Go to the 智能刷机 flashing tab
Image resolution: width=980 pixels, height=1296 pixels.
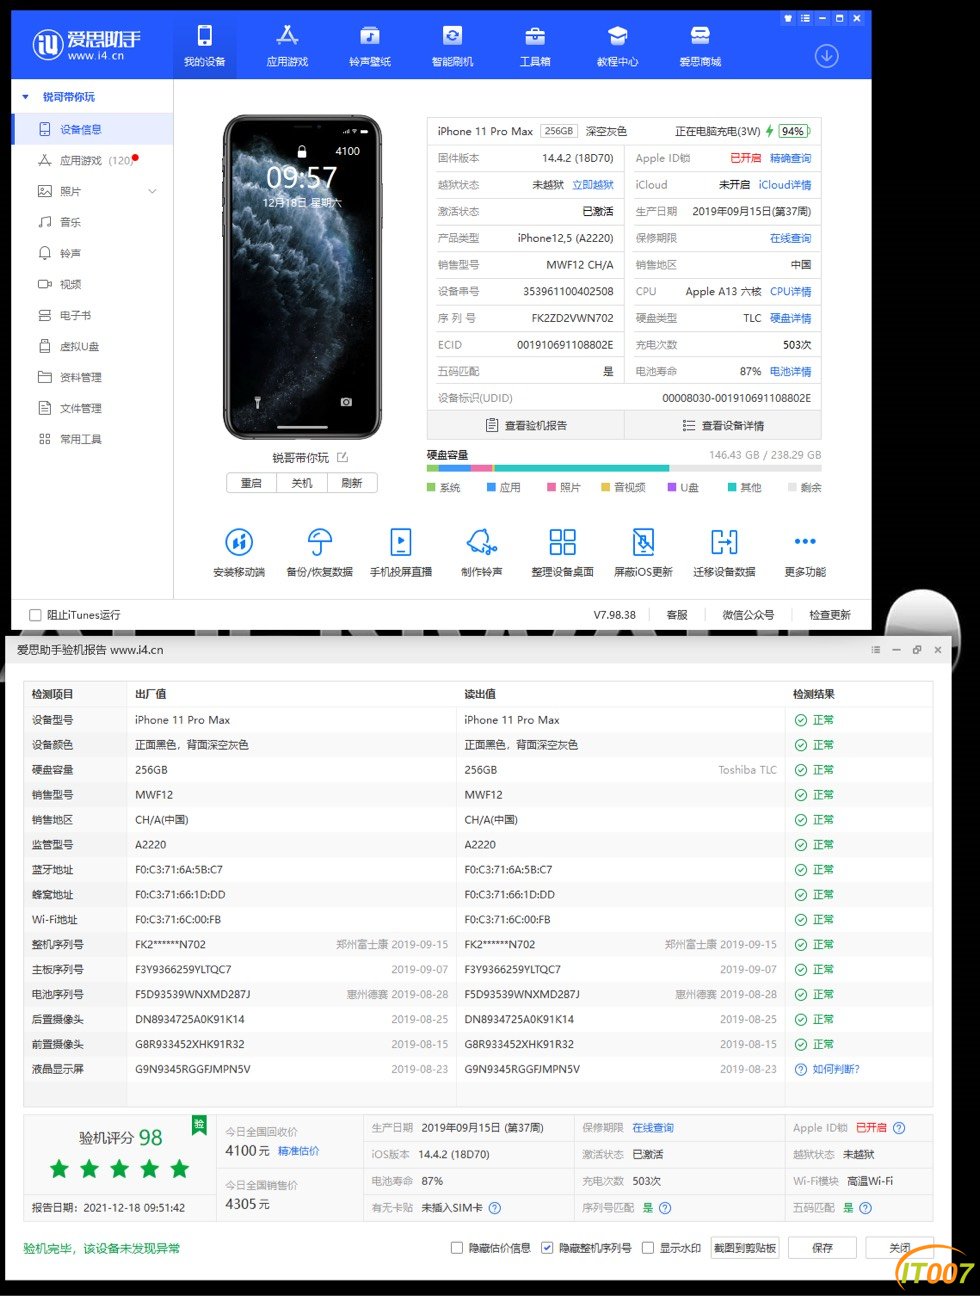point(453,46)
